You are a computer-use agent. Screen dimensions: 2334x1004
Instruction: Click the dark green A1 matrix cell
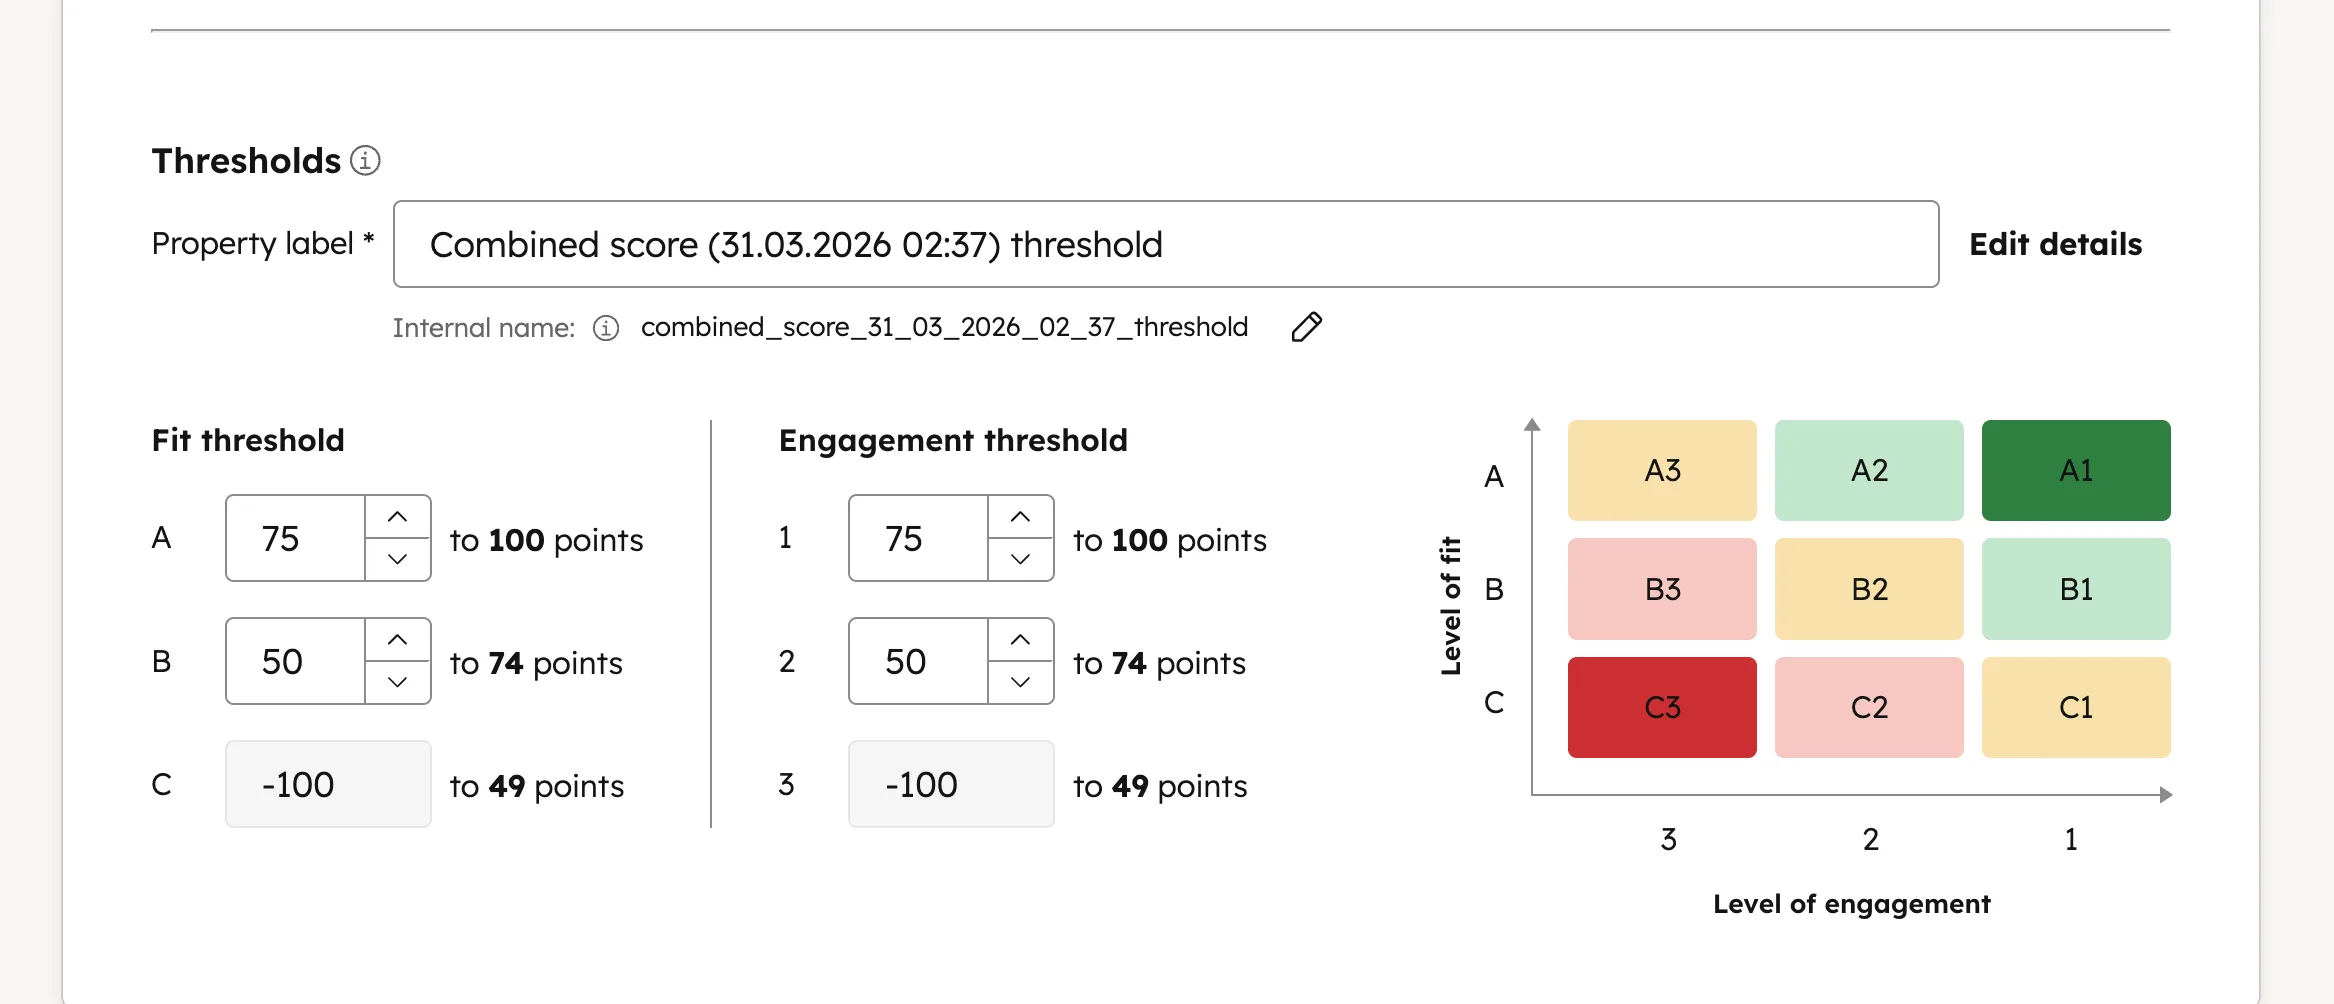[2076, 470]
